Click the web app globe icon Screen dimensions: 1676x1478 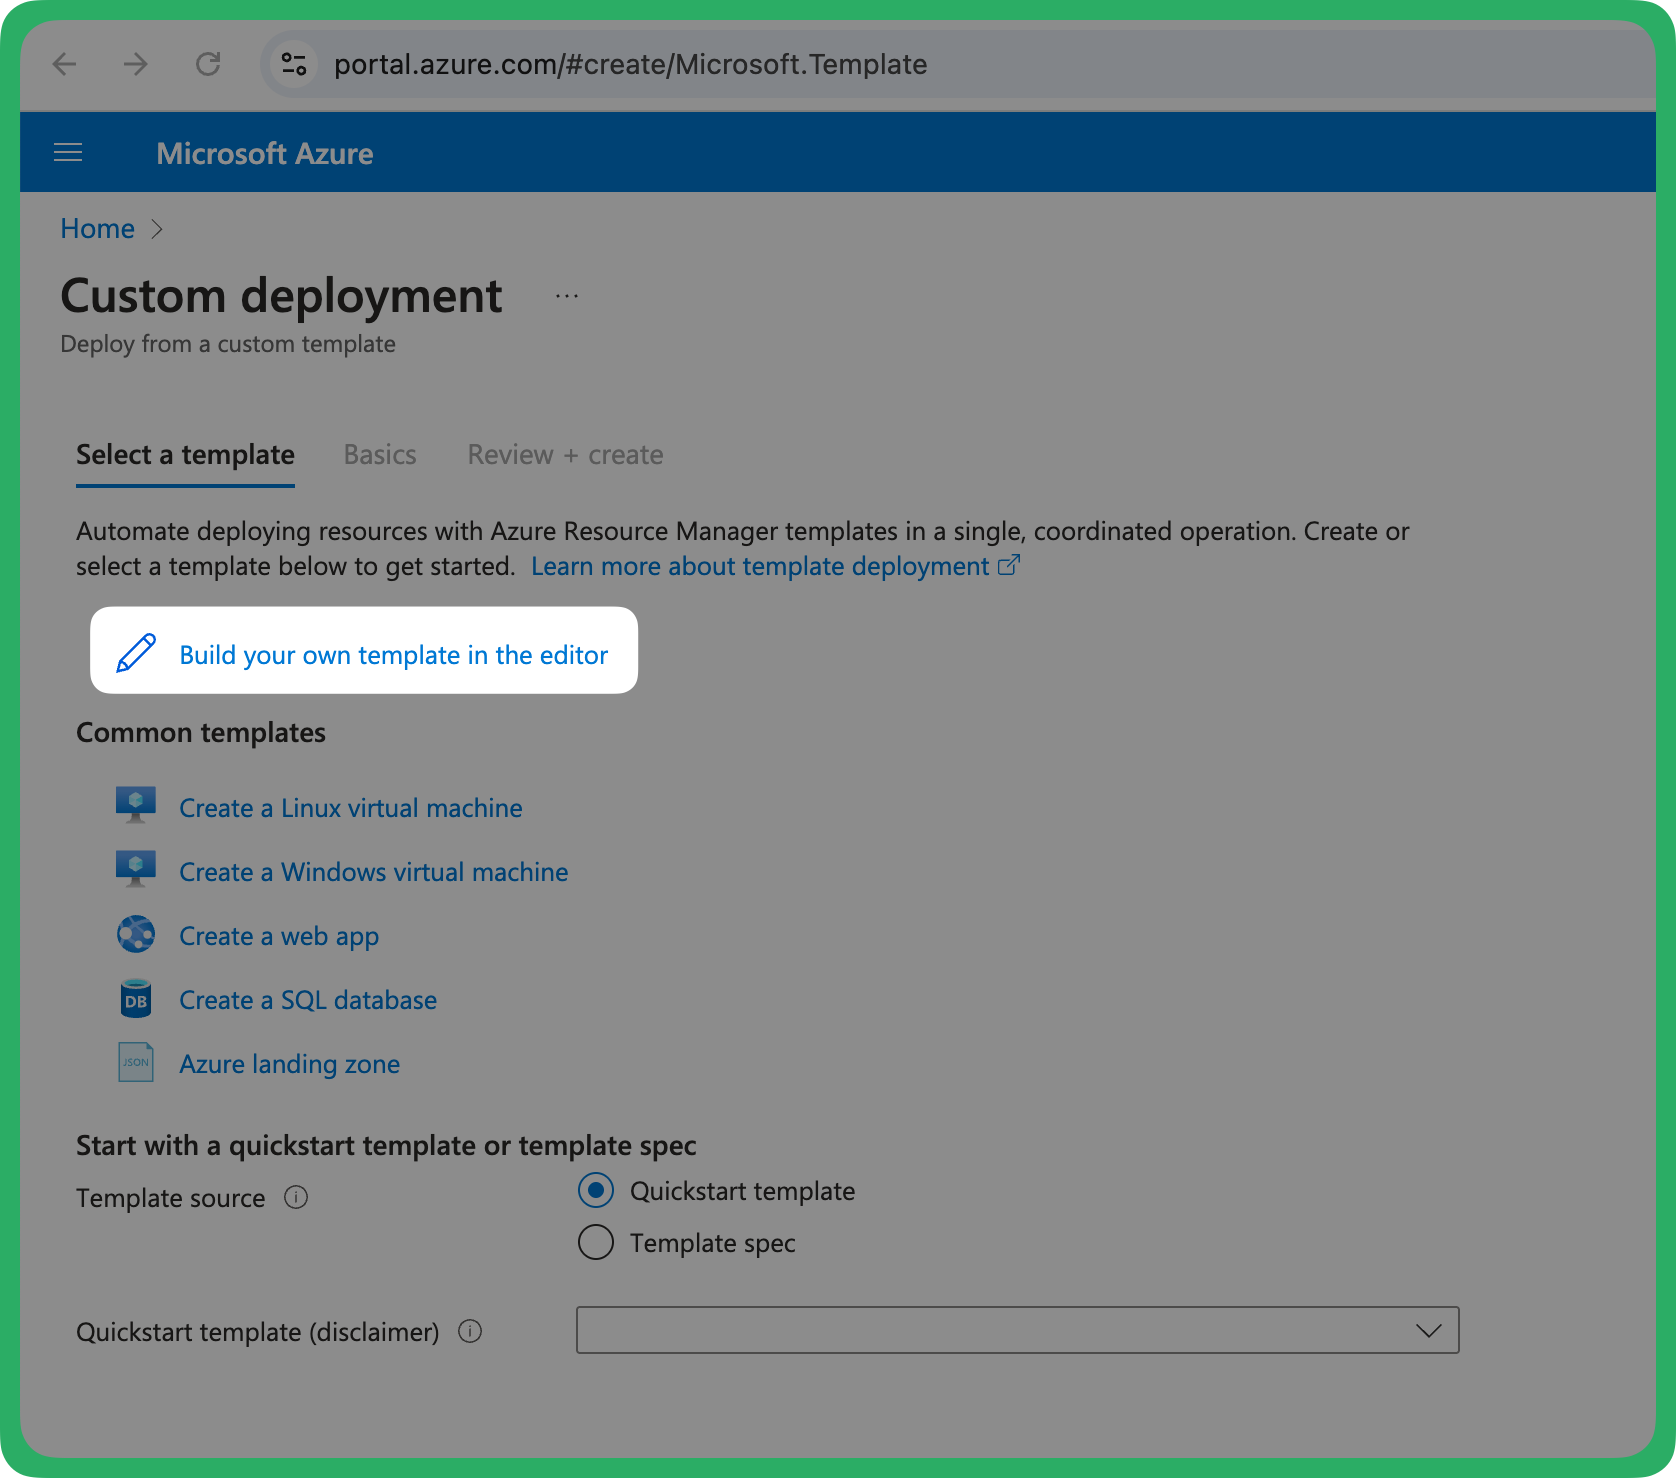[136, 934]
